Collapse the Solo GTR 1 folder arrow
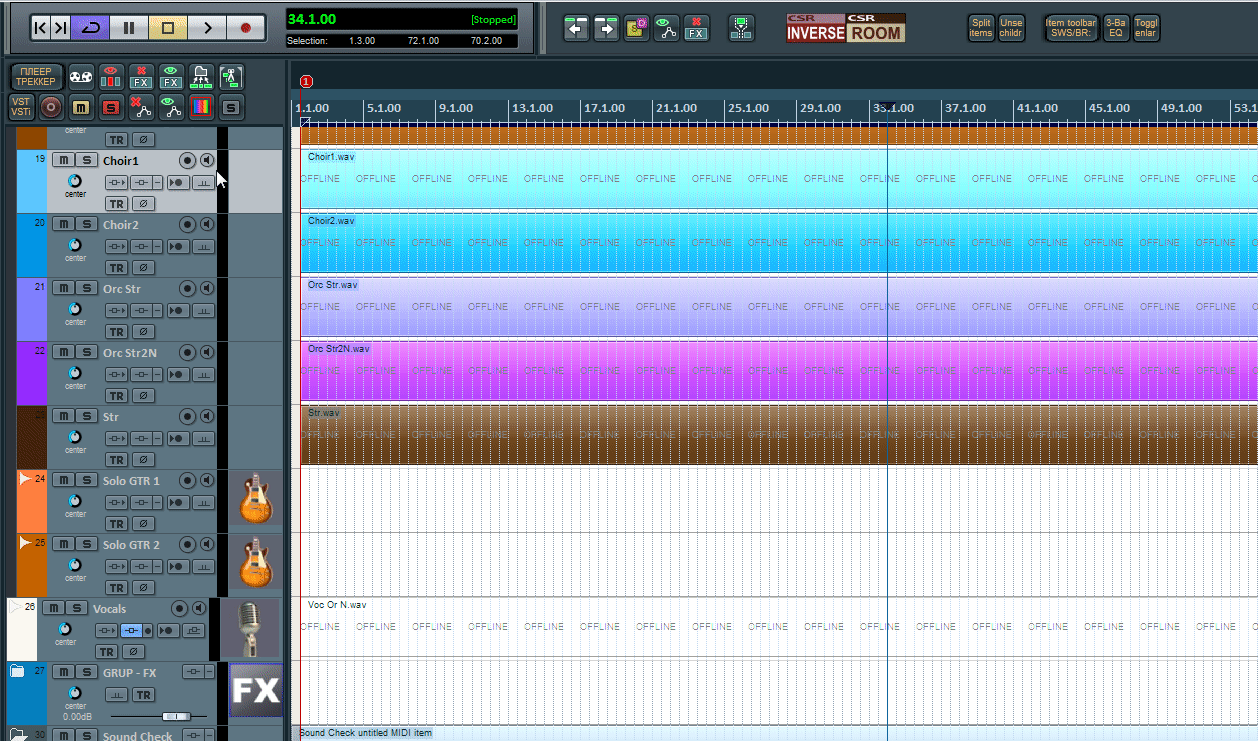Image resolution: width=1258 pixels, height=741 pixels. click(x=25, y=479)
